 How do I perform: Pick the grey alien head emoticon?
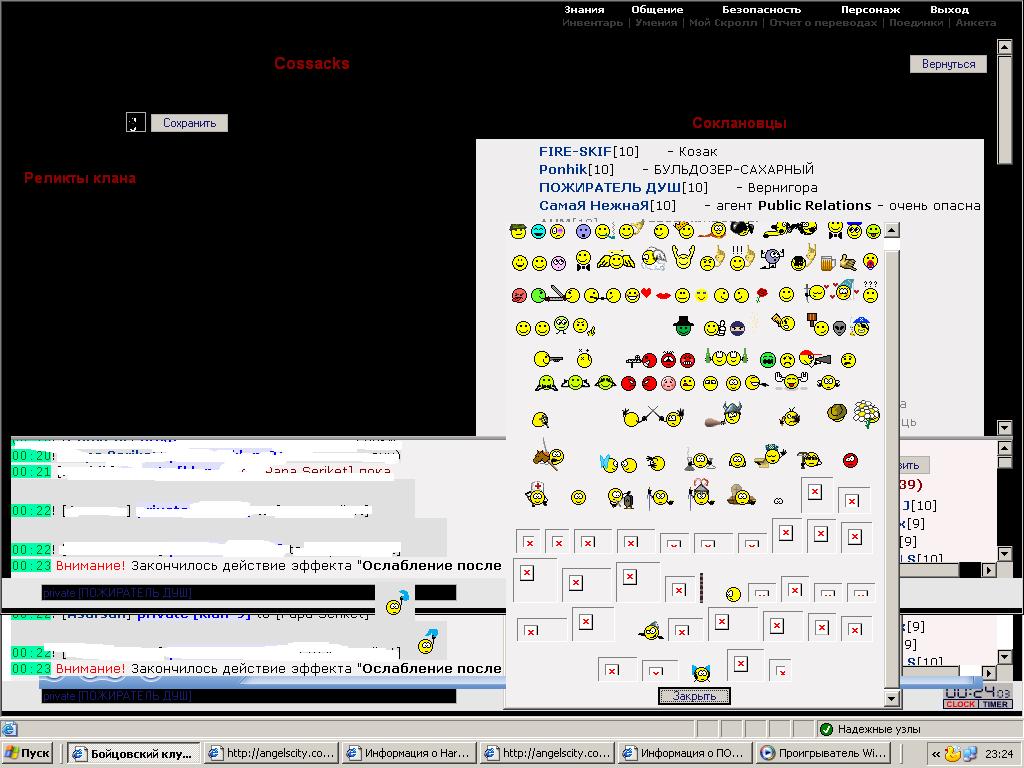[x=839, y=328]
